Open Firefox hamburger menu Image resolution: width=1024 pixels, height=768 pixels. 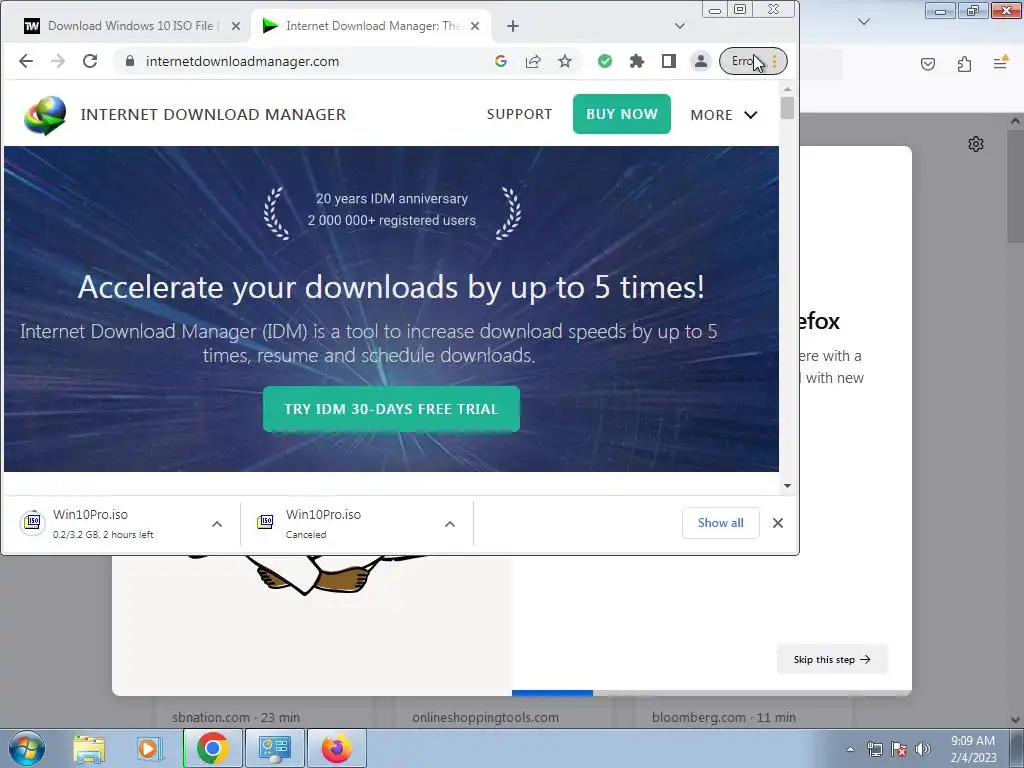[x=1000, y=63]
